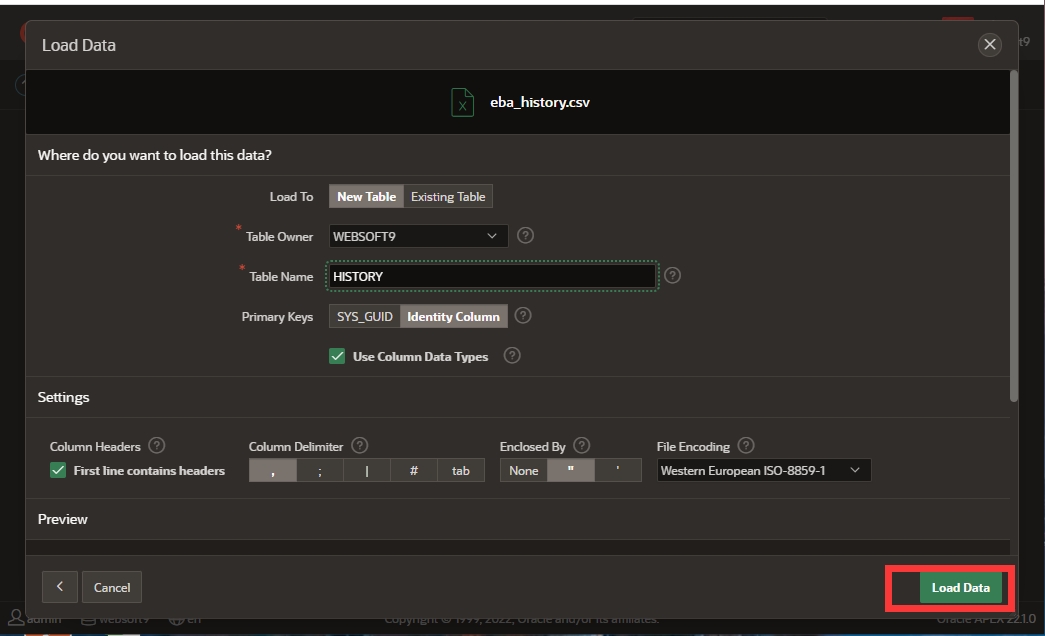Select New Table load option
The width and height of the screenshot is (1045, 636).
pos(366,197)
